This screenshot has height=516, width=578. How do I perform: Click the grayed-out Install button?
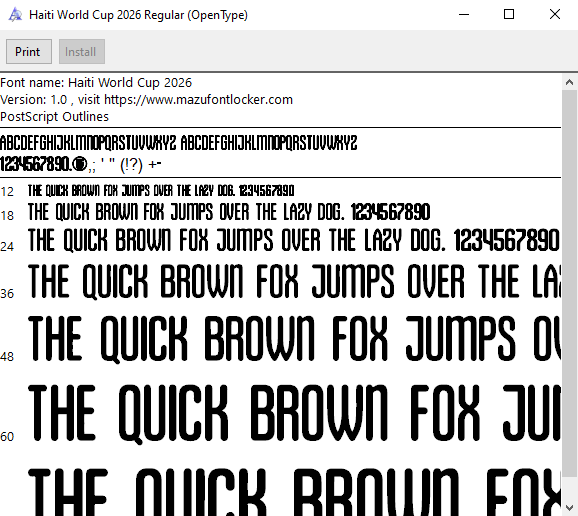82,52
